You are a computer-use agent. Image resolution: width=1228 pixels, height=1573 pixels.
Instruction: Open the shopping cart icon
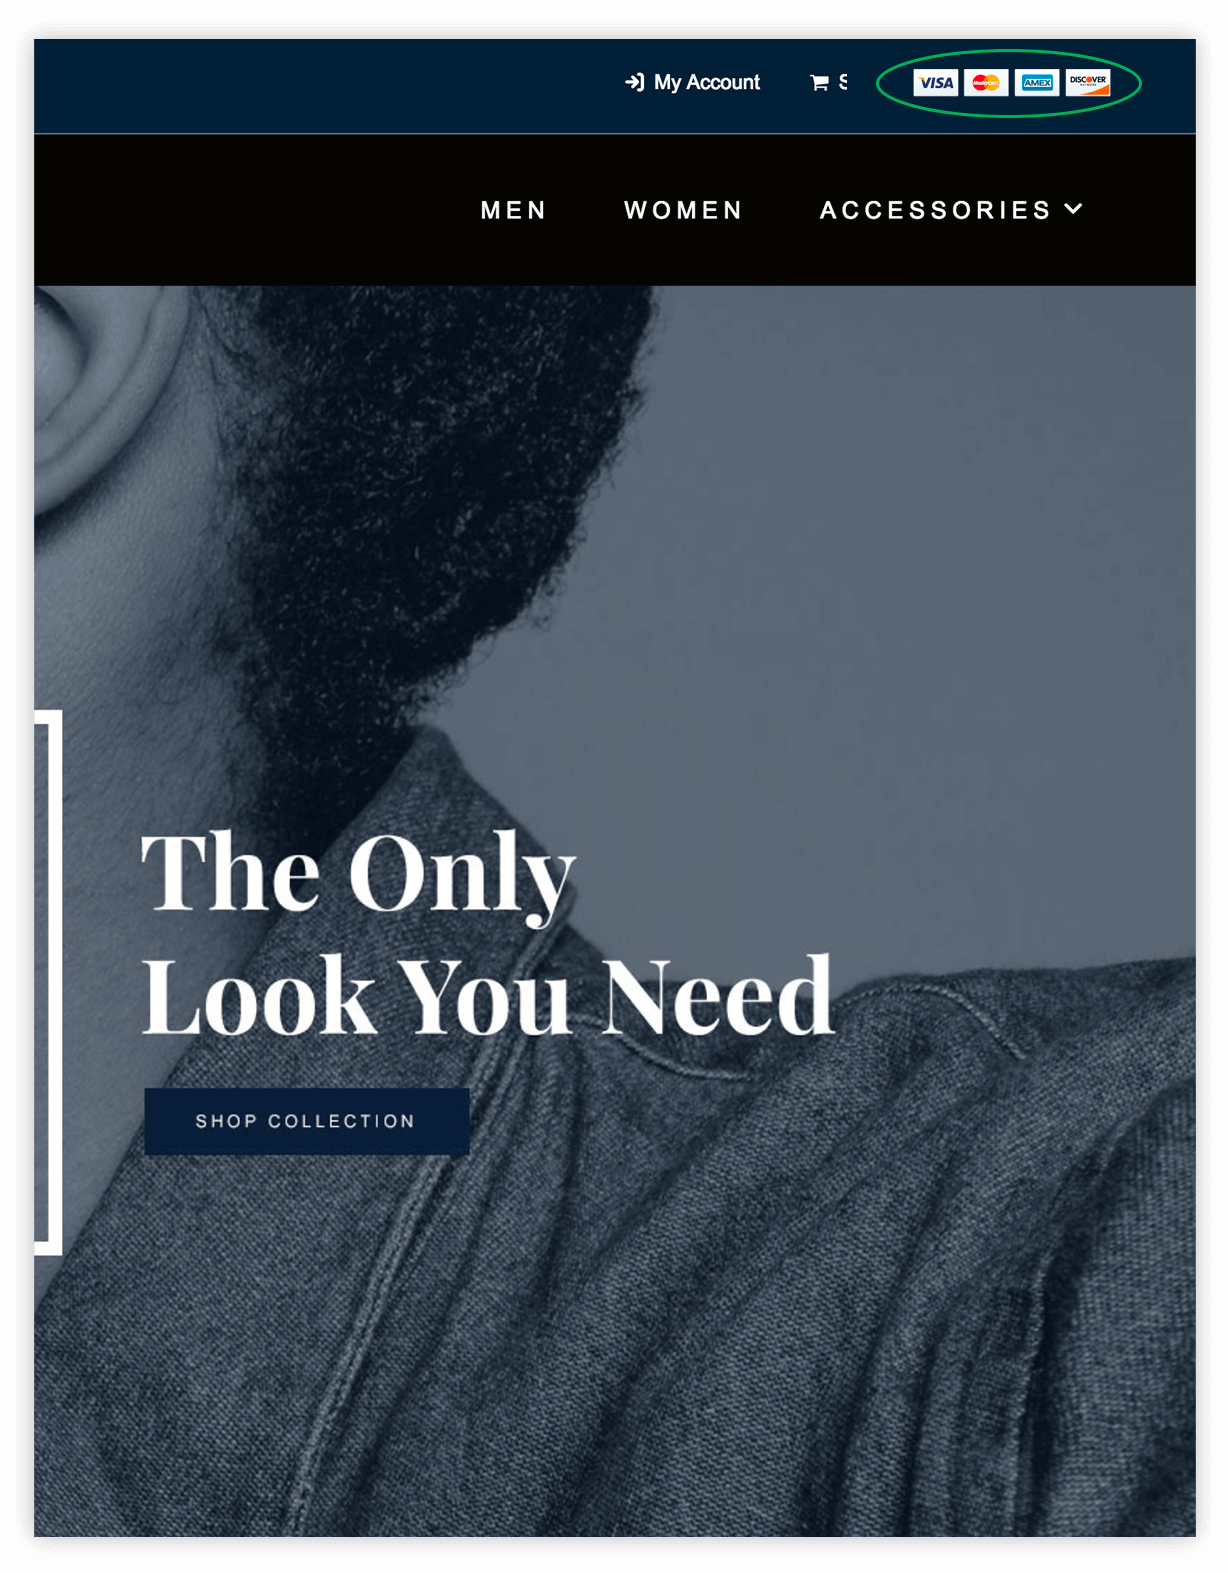819,83
